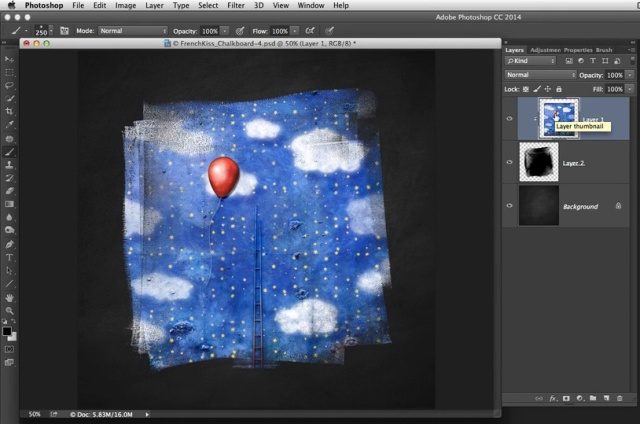640x424 pixels.
Task: Open the Brush panel toggle icon in options bar
Action: point(64,31)
